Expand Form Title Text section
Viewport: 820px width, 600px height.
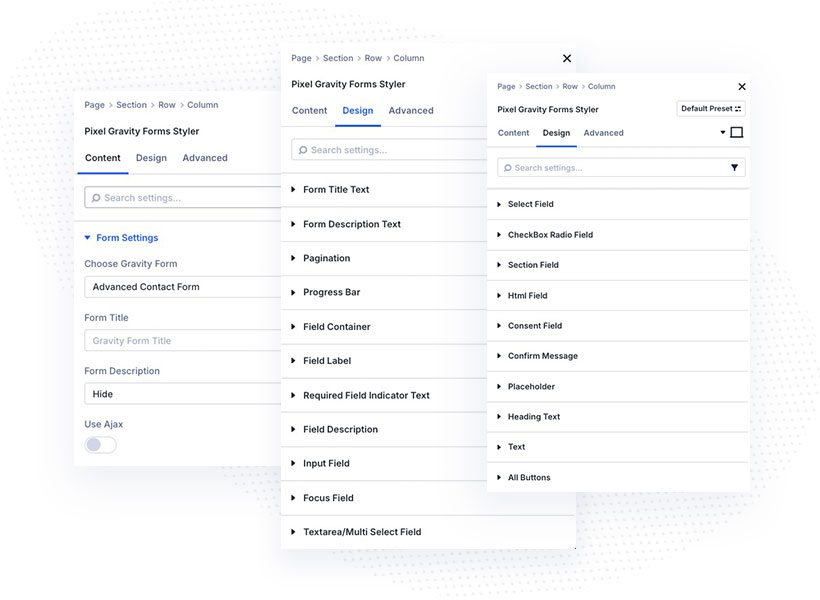click(x=384, y=190)
